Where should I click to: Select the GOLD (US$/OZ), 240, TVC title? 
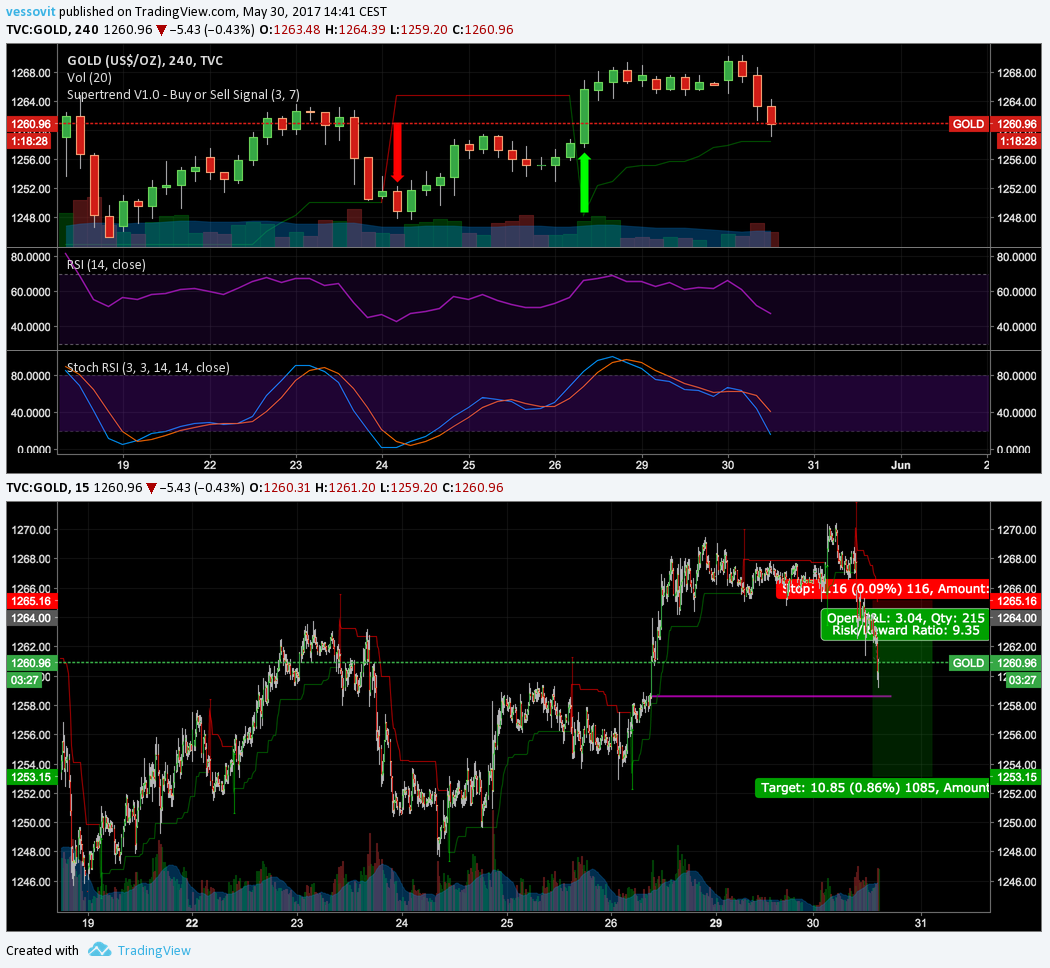tap(145, 61)
